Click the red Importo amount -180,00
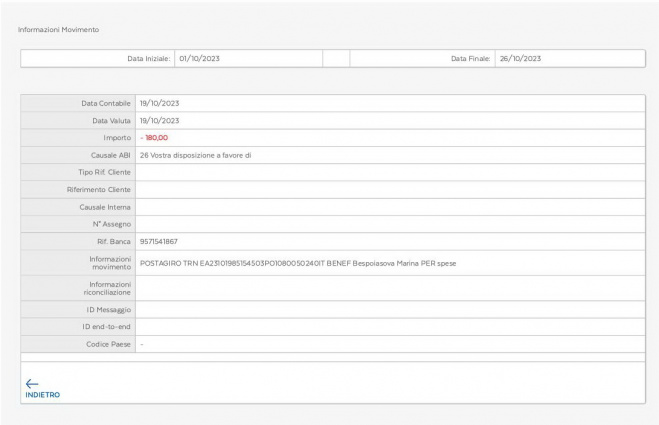659x425 pixels. point(154,137)
